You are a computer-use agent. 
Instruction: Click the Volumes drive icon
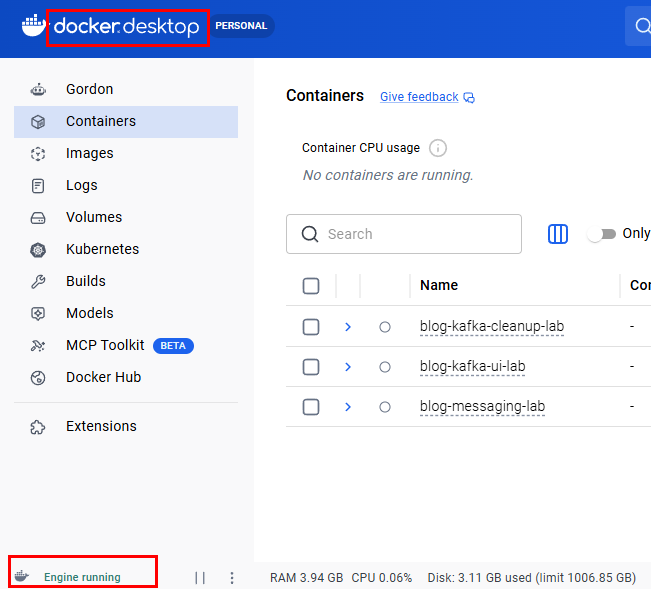pyautogui.click(x=38, y=218)
